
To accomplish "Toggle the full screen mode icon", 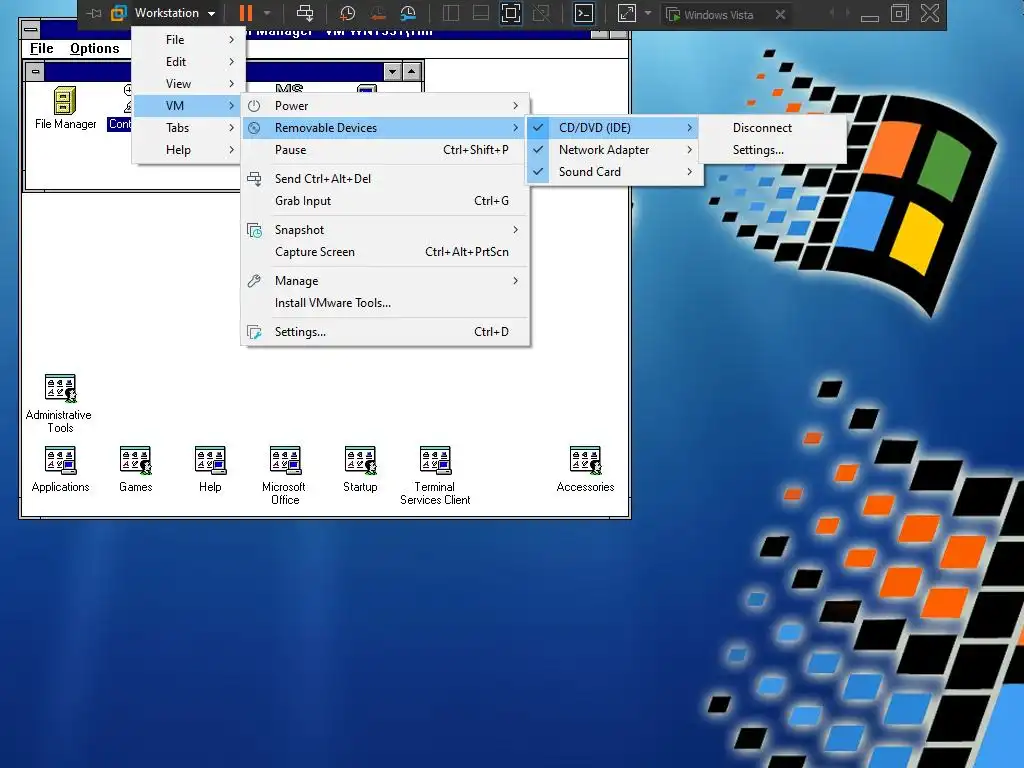I will pos(511,13).
